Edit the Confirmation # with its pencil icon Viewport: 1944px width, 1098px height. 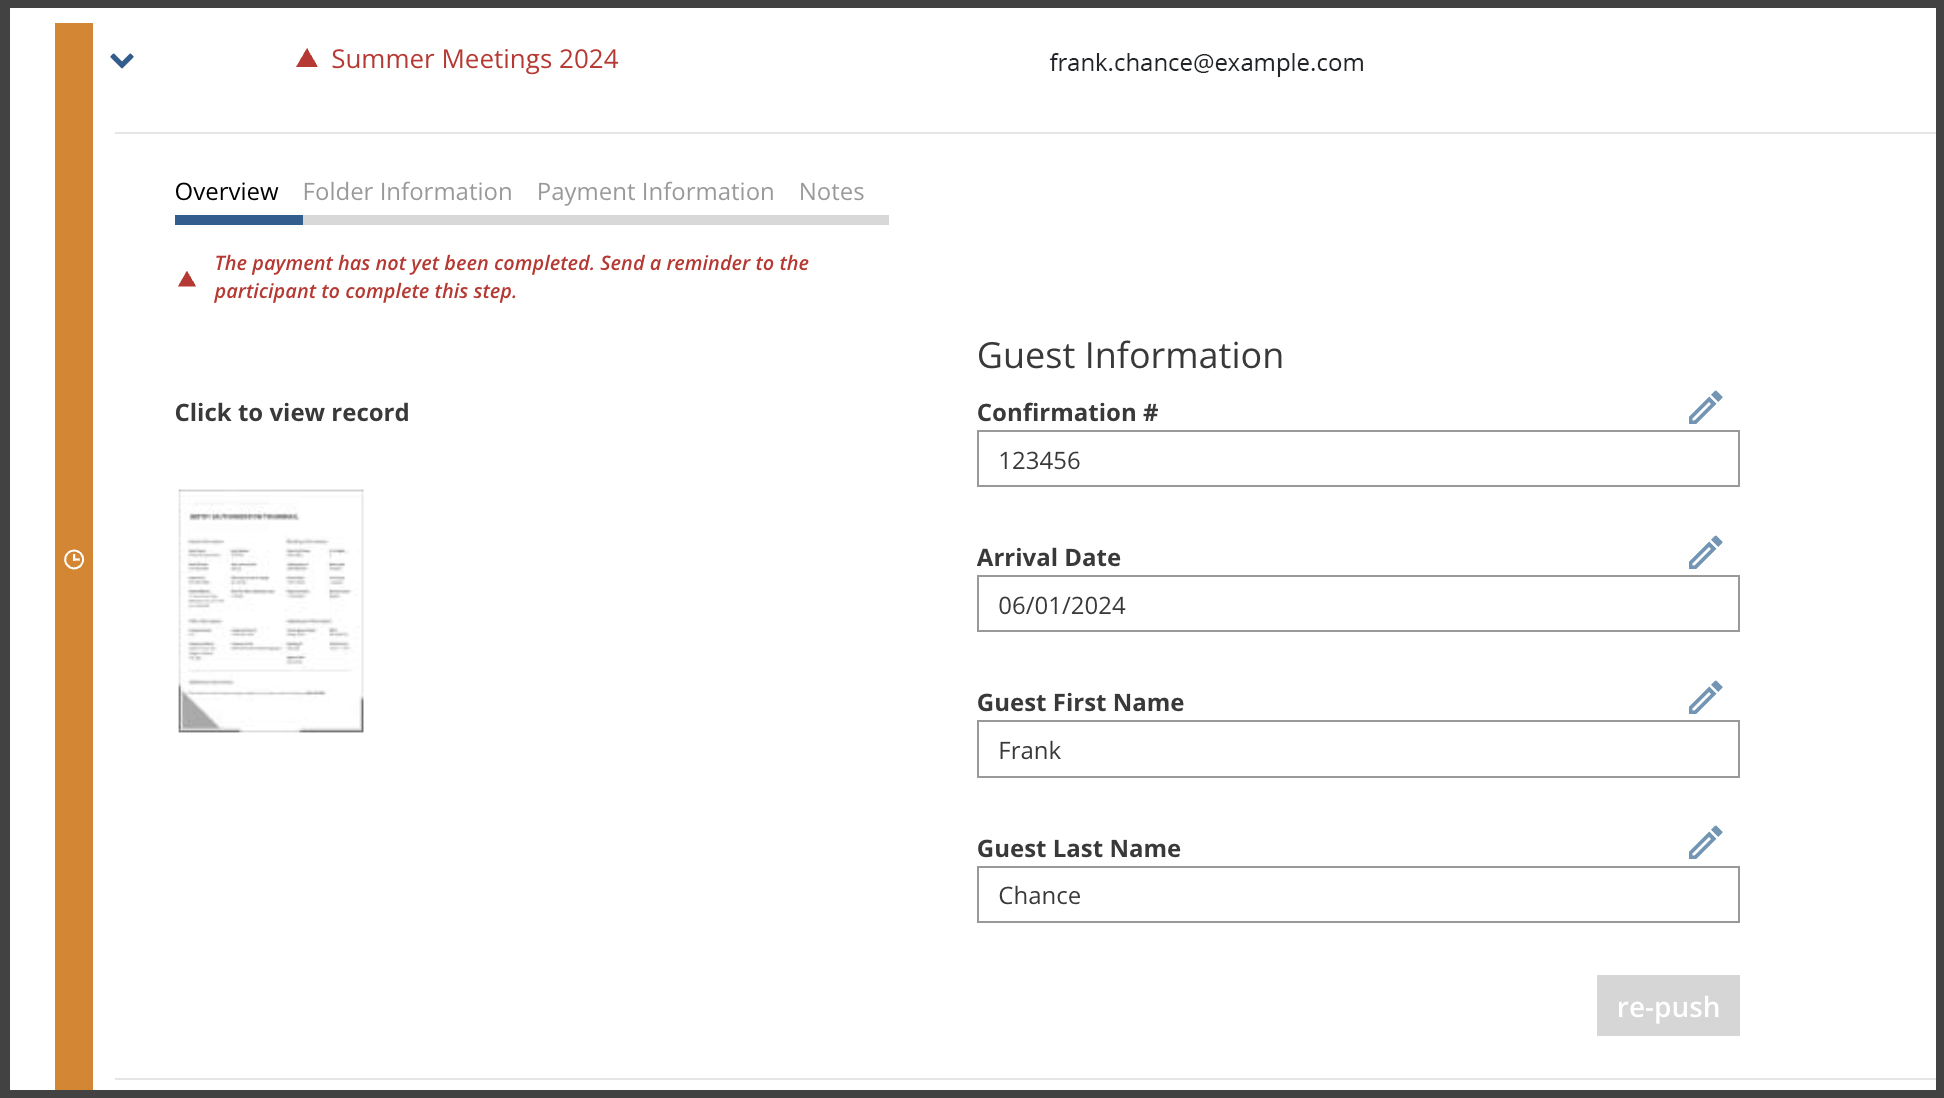1705,407
